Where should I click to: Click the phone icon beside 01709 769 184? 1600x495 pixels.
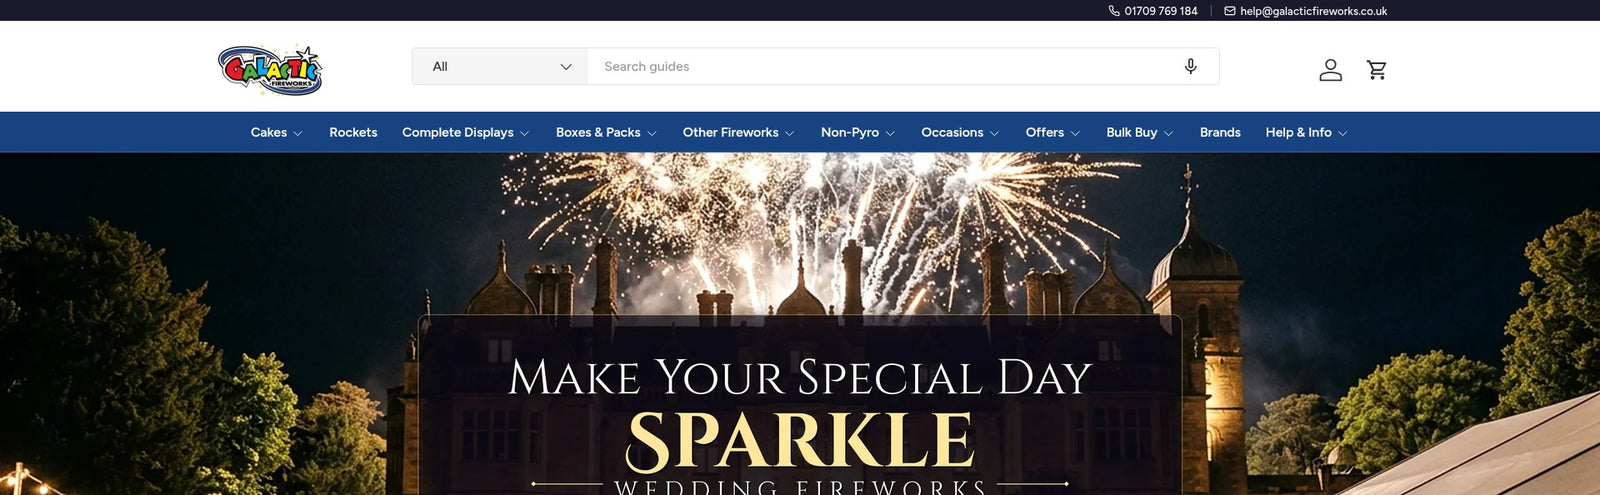click(1114, 11)
